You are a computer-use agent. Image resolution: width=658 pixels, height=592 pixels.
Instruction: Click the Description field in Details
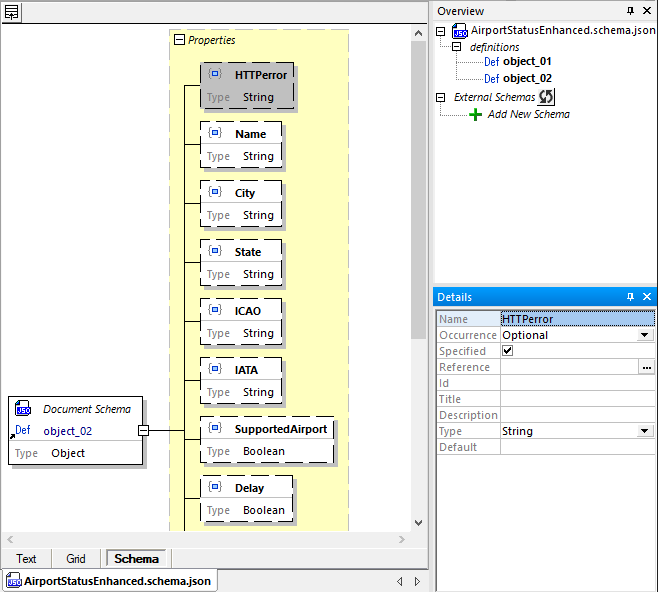pos(577,415)
